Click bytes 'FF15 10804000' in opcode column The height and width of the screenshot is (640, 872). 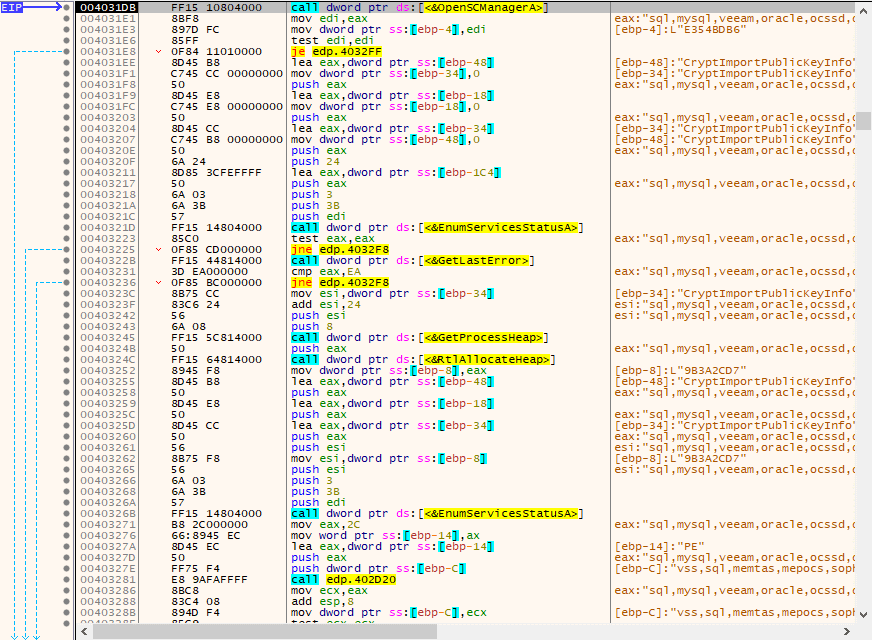[x=216, y=7]
